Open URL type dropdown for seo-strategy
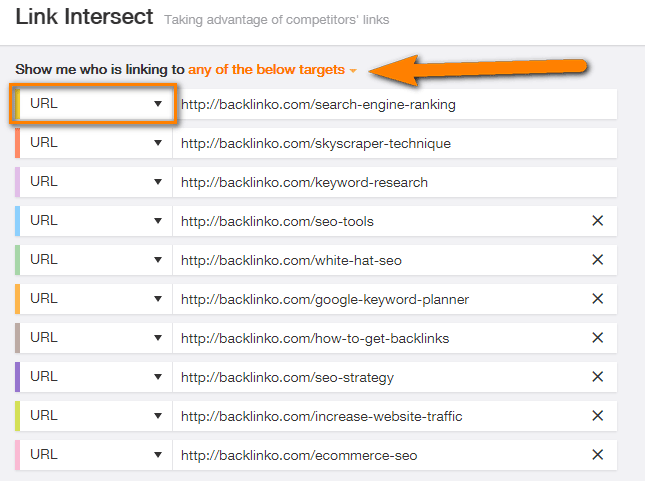 (x=95, y=377)
